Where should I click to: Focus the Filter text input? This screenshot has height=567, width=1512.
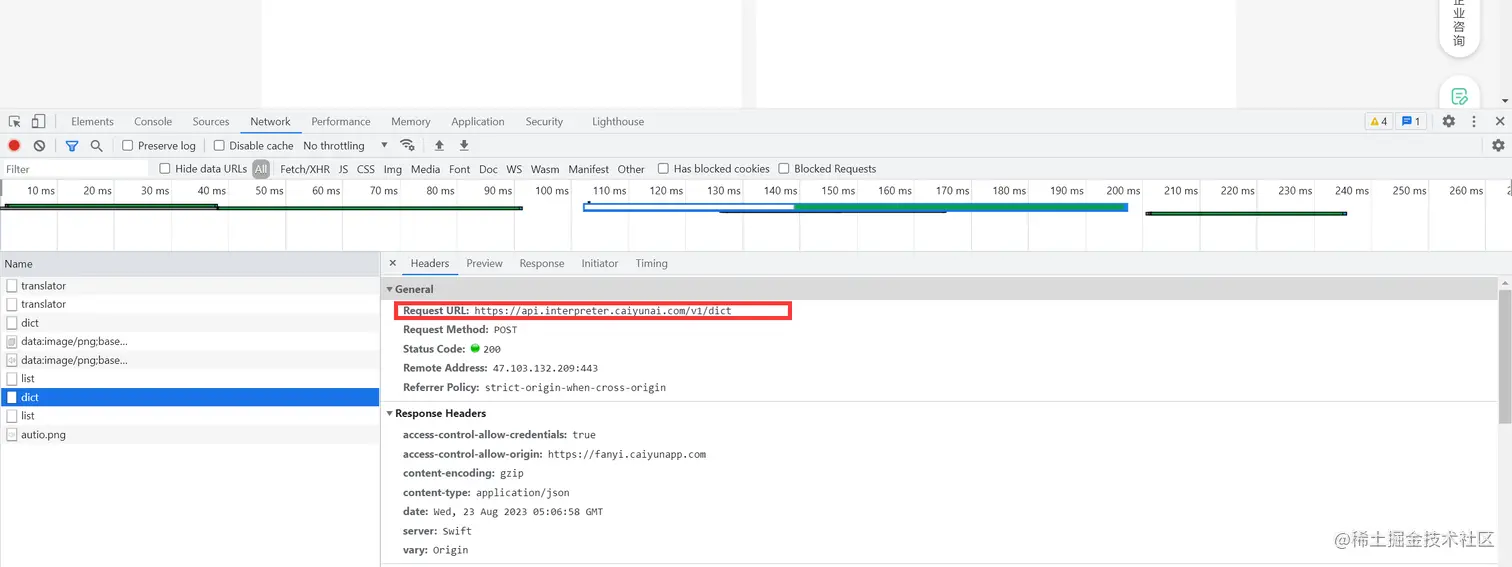[75, 169]
